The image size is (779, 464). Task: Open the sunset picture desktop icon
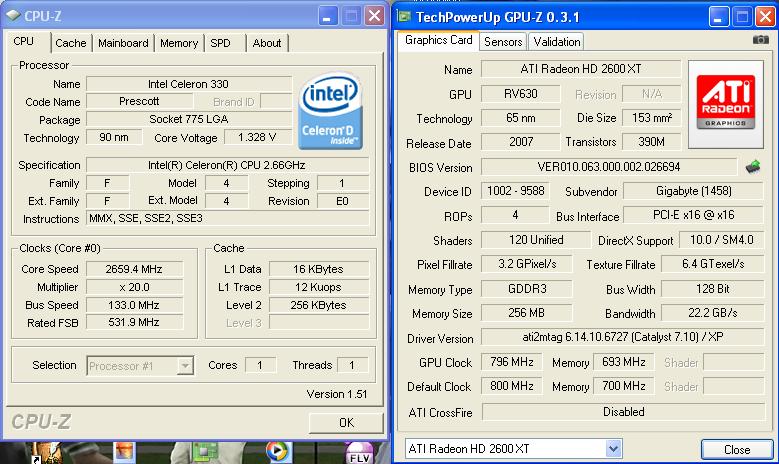(x=124, y=452)
